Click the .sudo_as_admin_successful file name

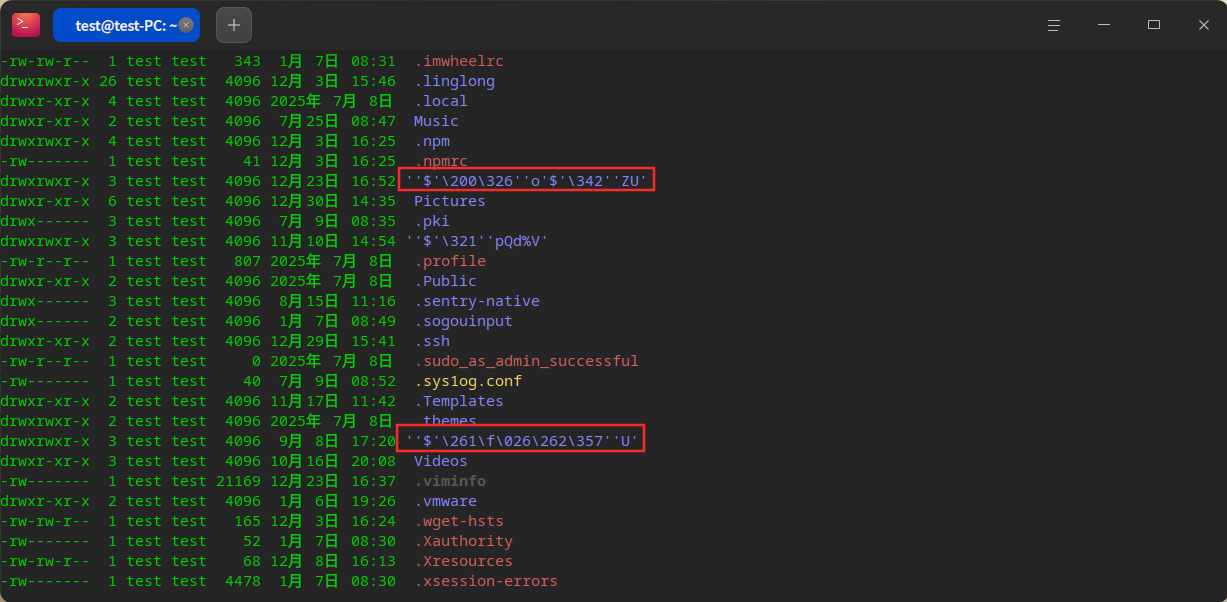[526, 361]
